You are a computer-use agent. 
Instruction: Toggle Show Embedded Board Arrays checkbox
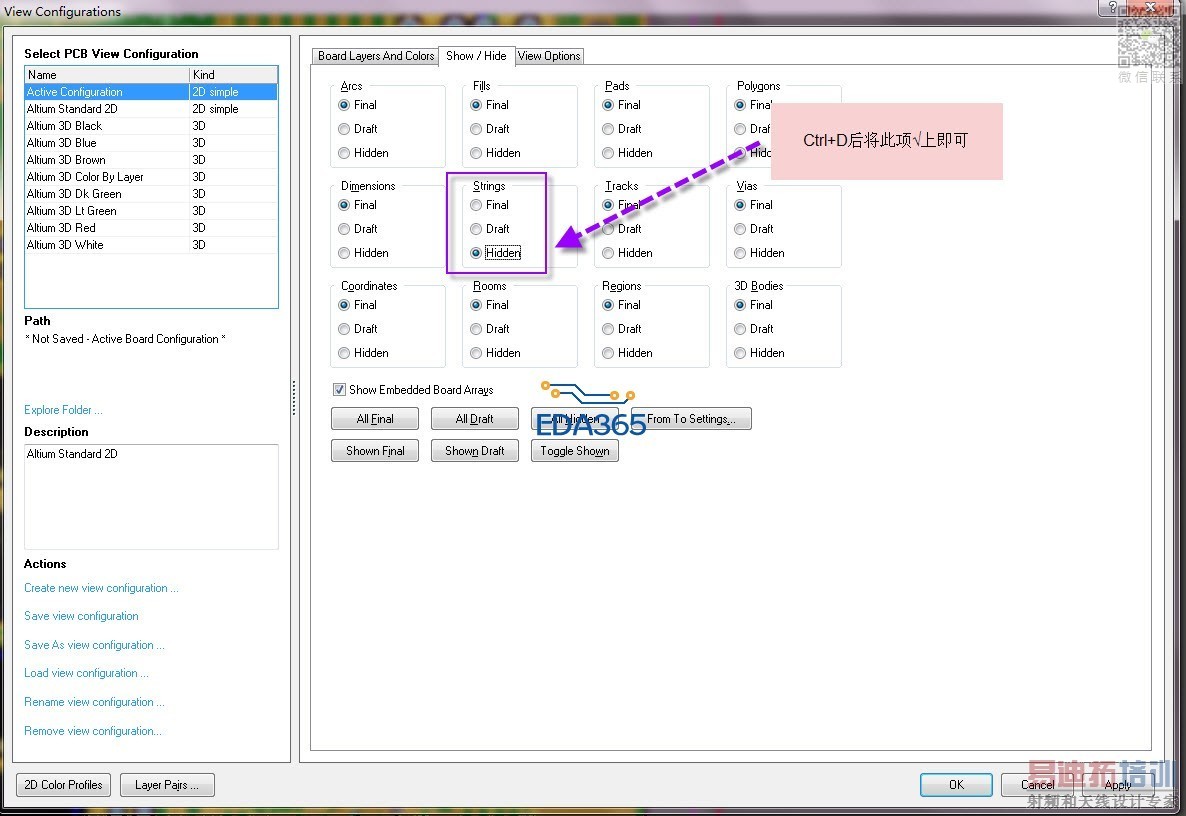point(340,389)
